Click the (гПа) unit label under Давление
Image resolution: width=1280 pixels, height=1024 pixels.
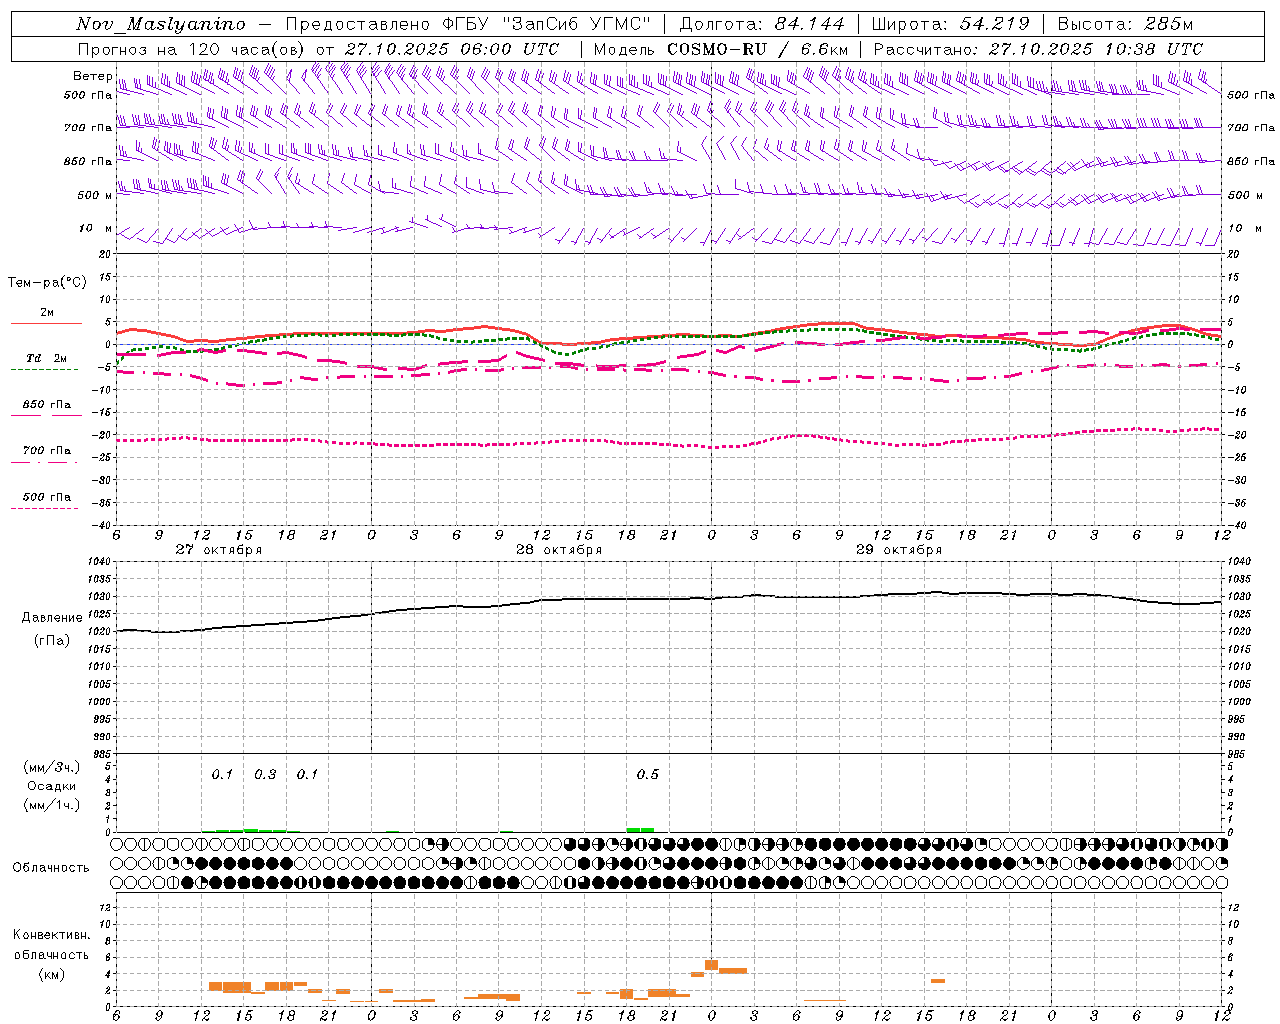coord(52,640)
